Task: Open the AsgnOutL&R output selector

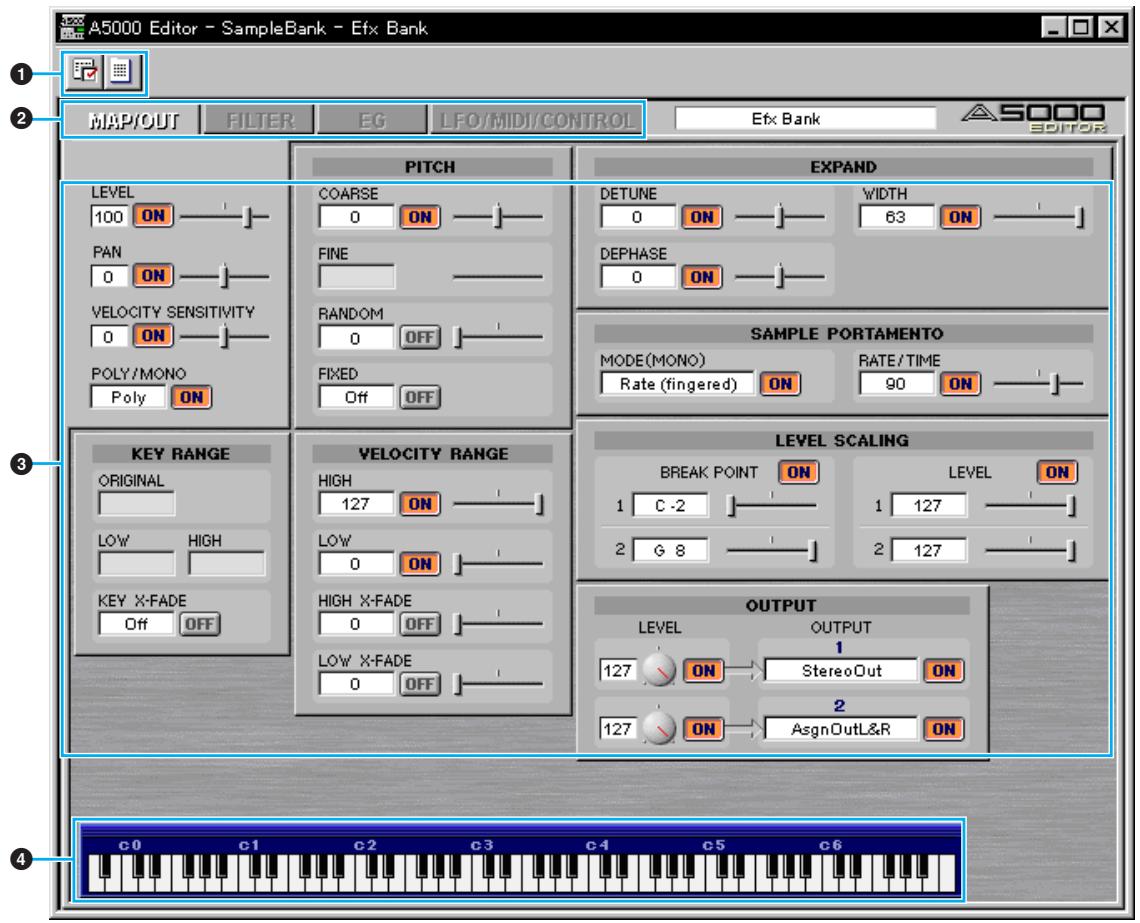Action: (x=841, y=729)
